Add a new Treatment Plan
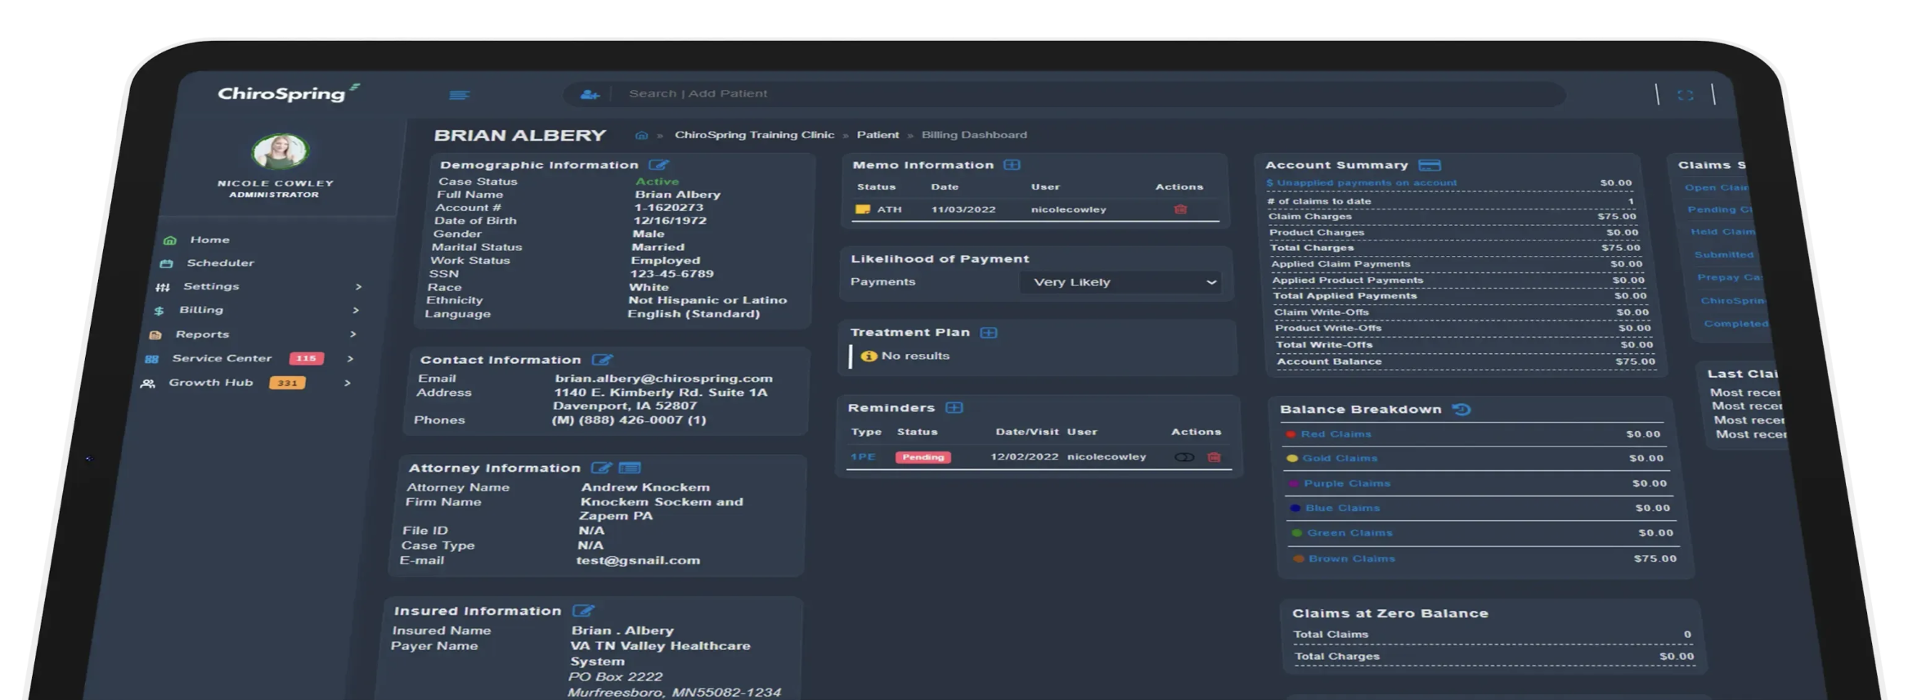 tap(988, 333)
